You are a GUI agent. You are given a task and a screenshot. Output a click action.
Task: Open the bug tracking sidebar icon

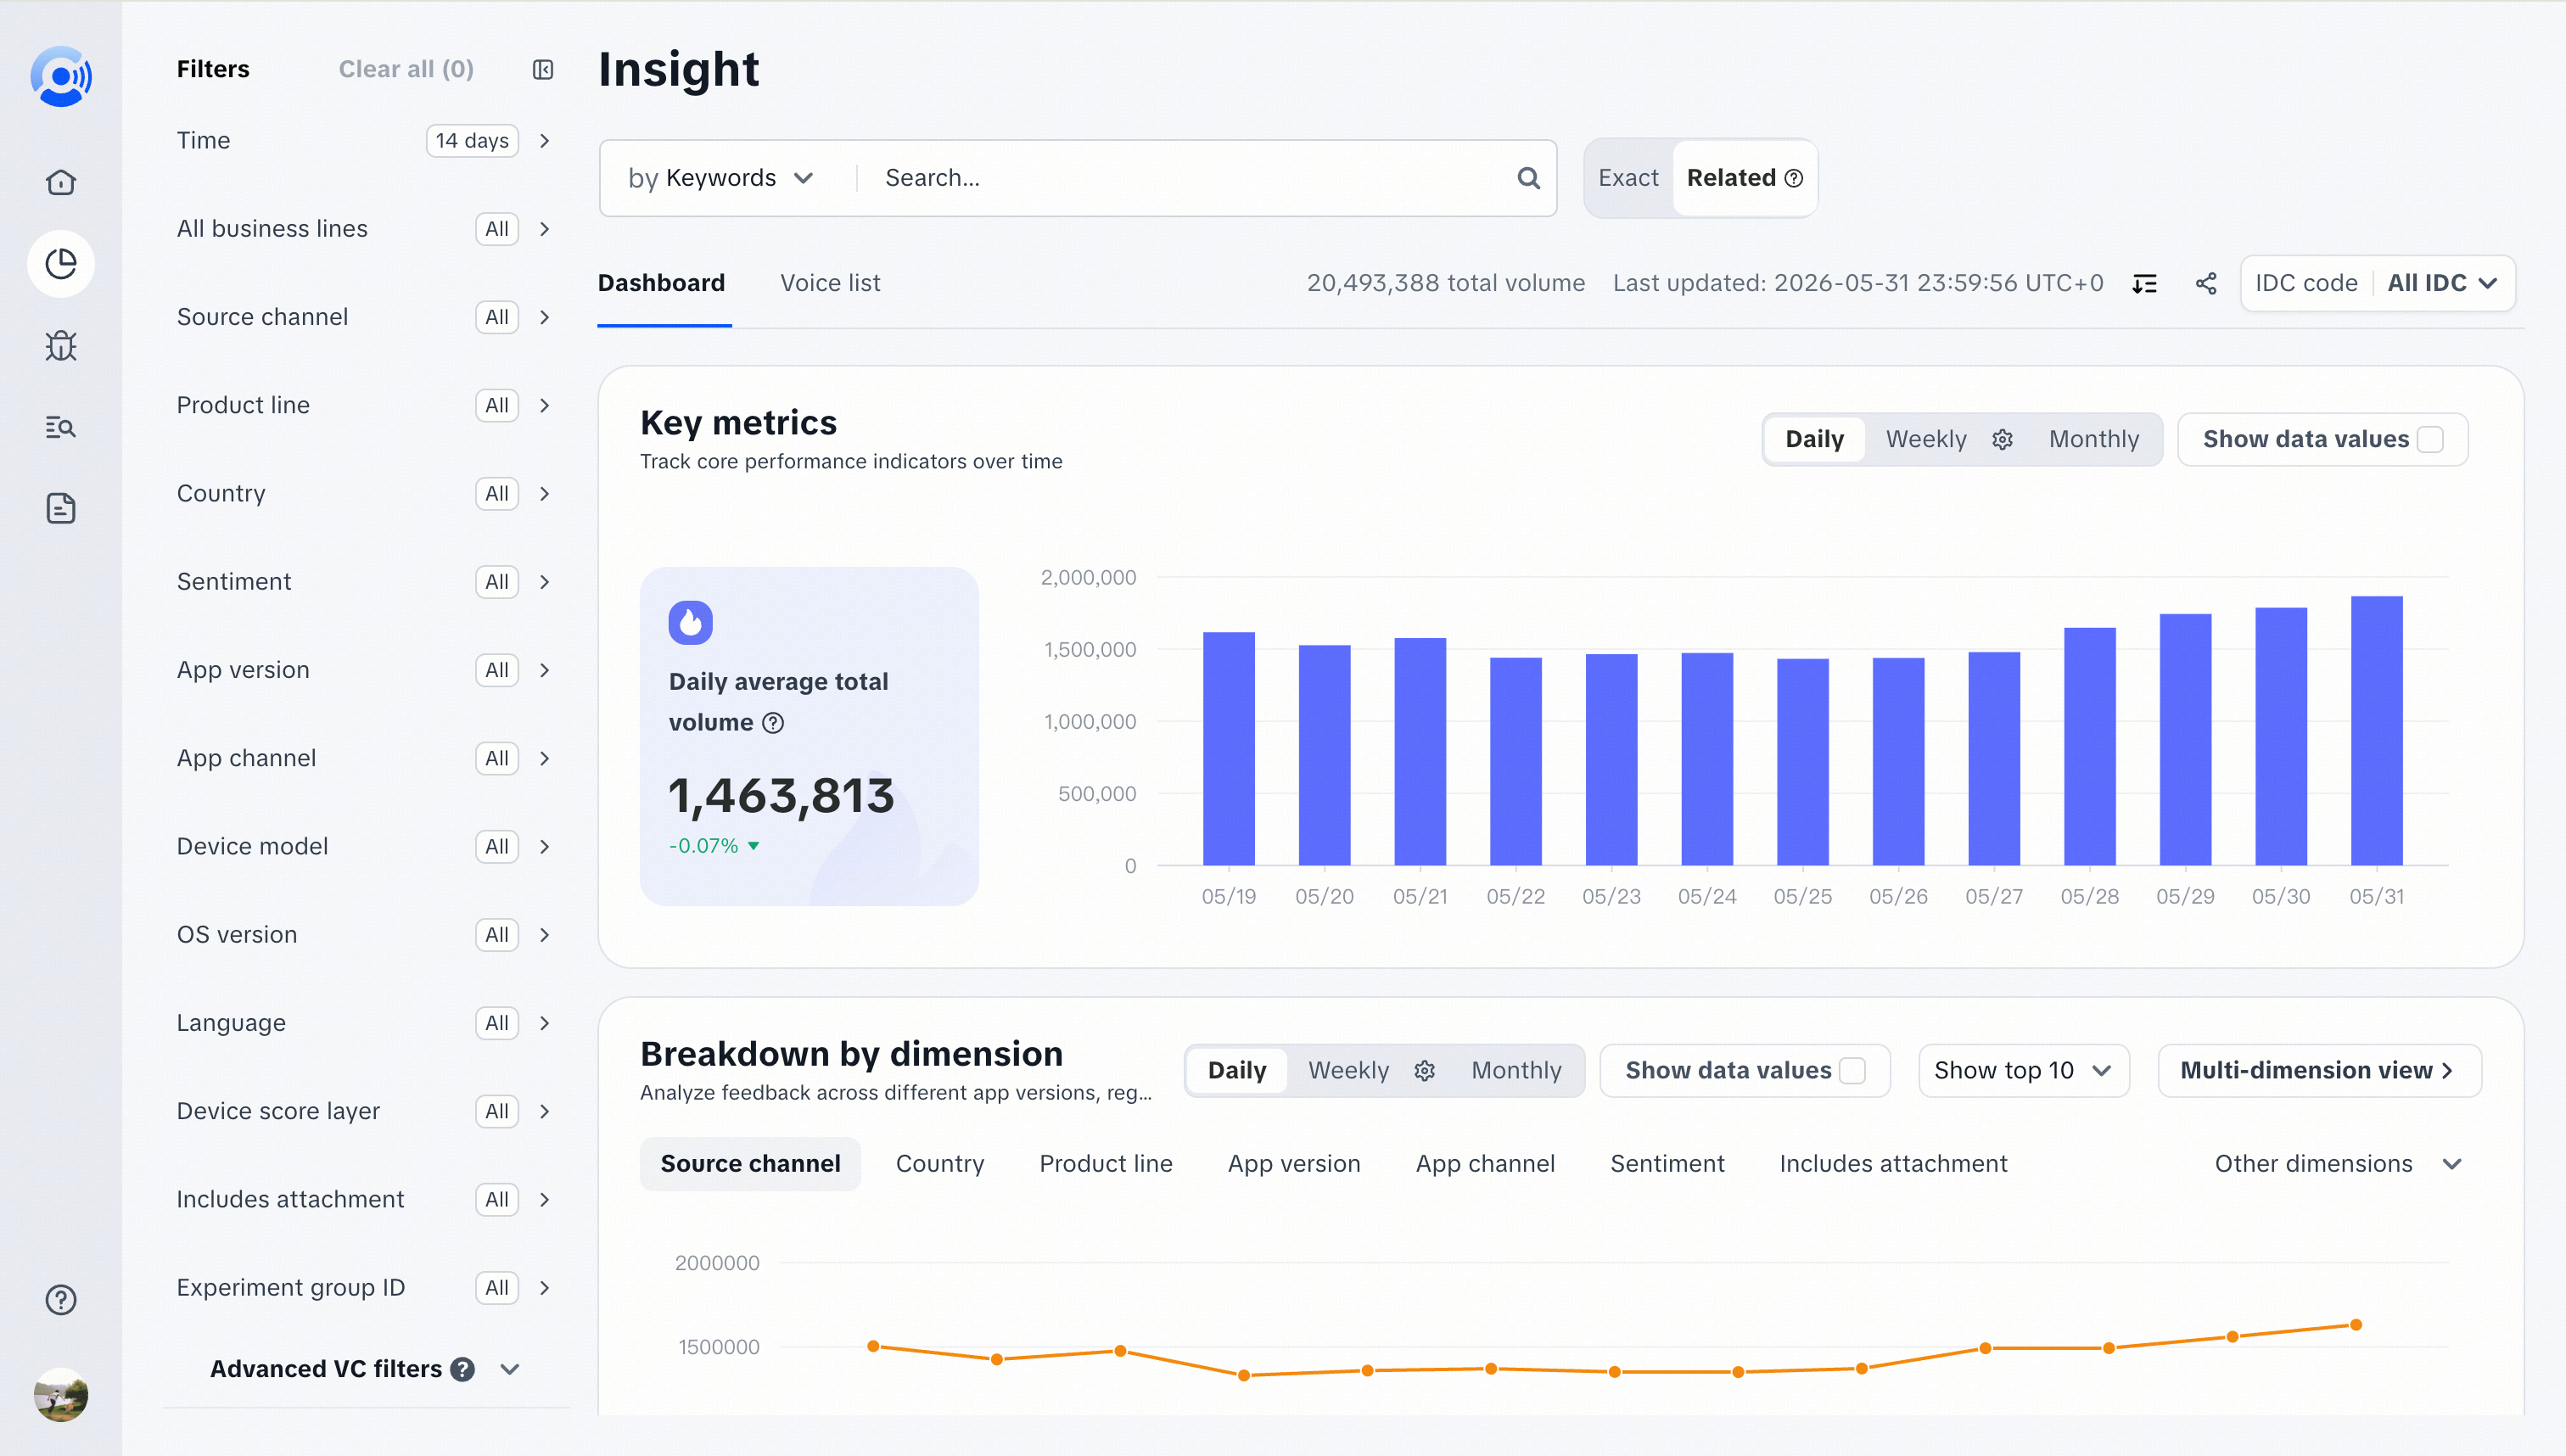[x=61, y=345]
